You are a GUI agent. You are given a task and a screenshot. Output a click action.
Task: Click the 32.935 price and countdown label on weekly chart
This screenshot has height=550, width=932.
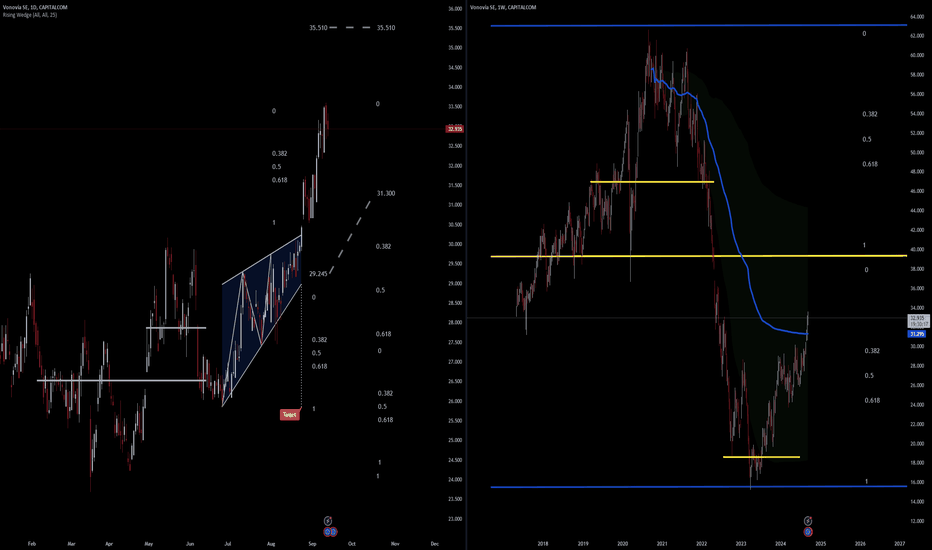click(919, 322)
